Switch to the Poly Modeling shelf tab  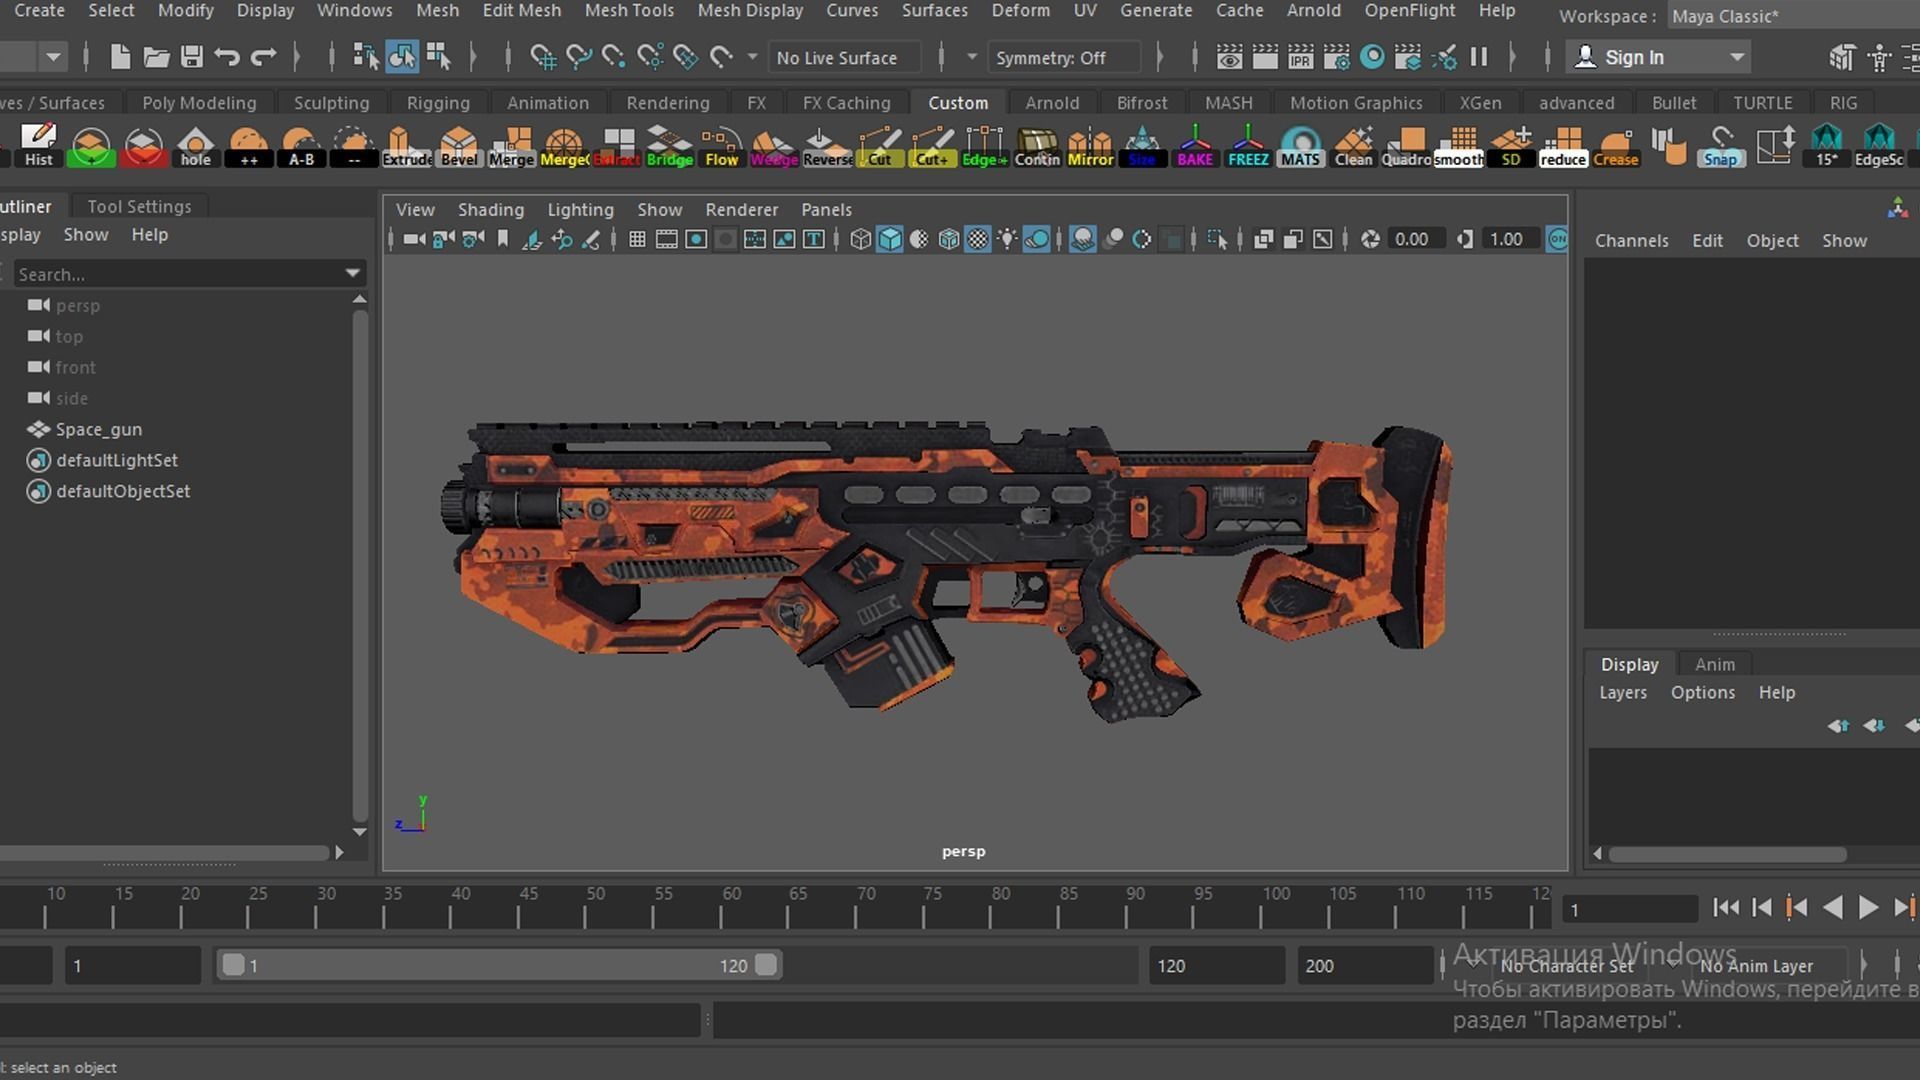click(199, 103)
